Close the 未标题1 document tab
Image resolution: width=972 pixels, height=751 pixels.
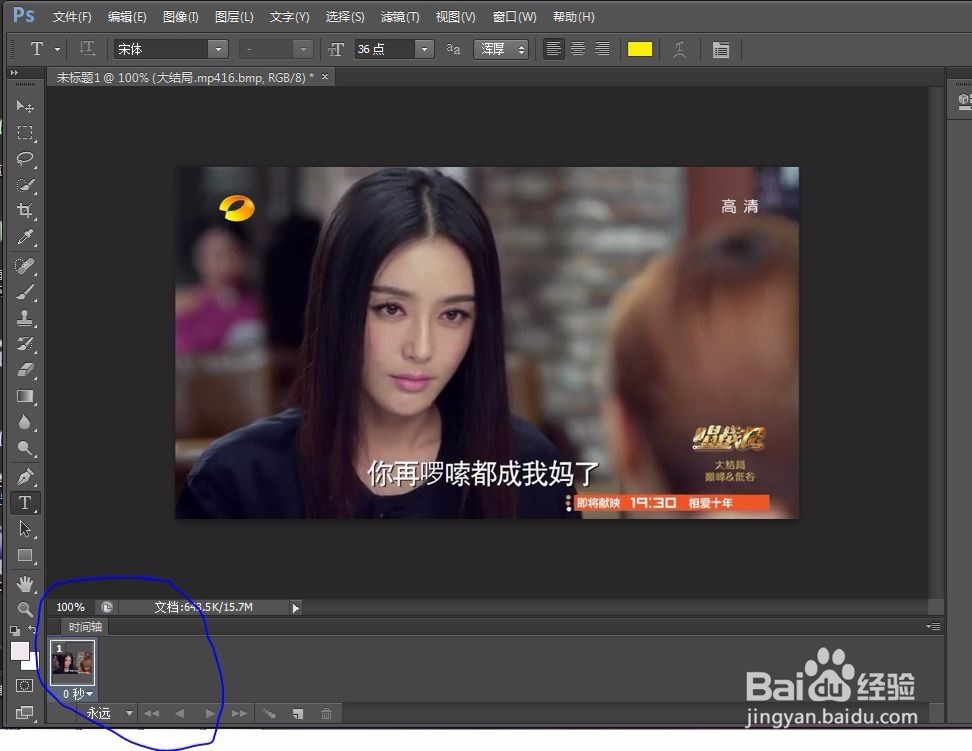(325, 76)
